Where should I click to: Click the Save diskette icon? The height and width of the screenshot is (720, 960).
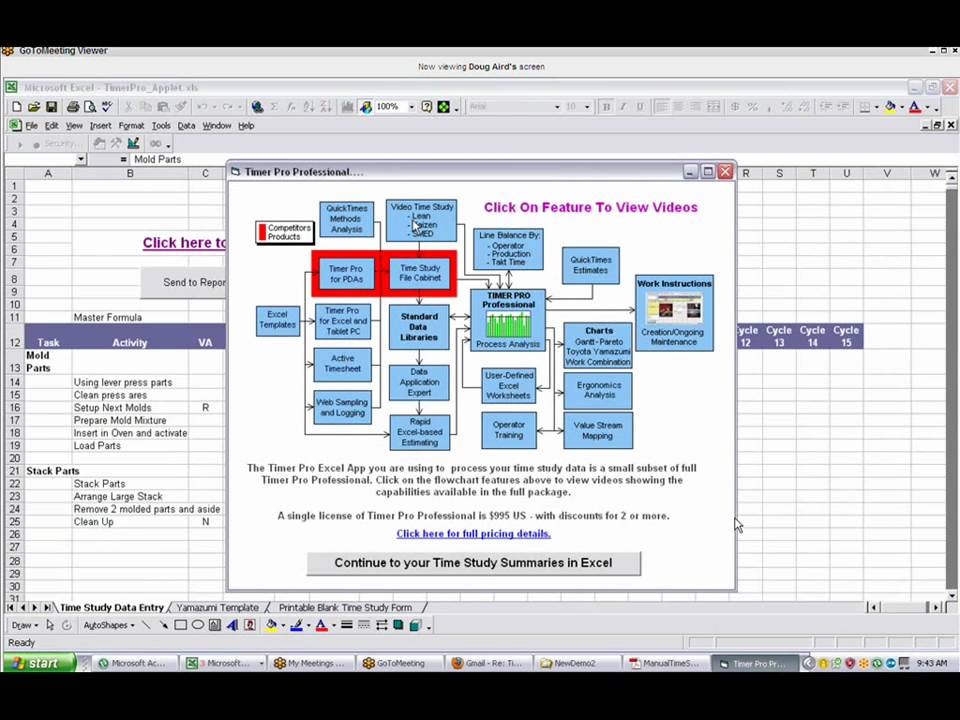coord(51,107)
